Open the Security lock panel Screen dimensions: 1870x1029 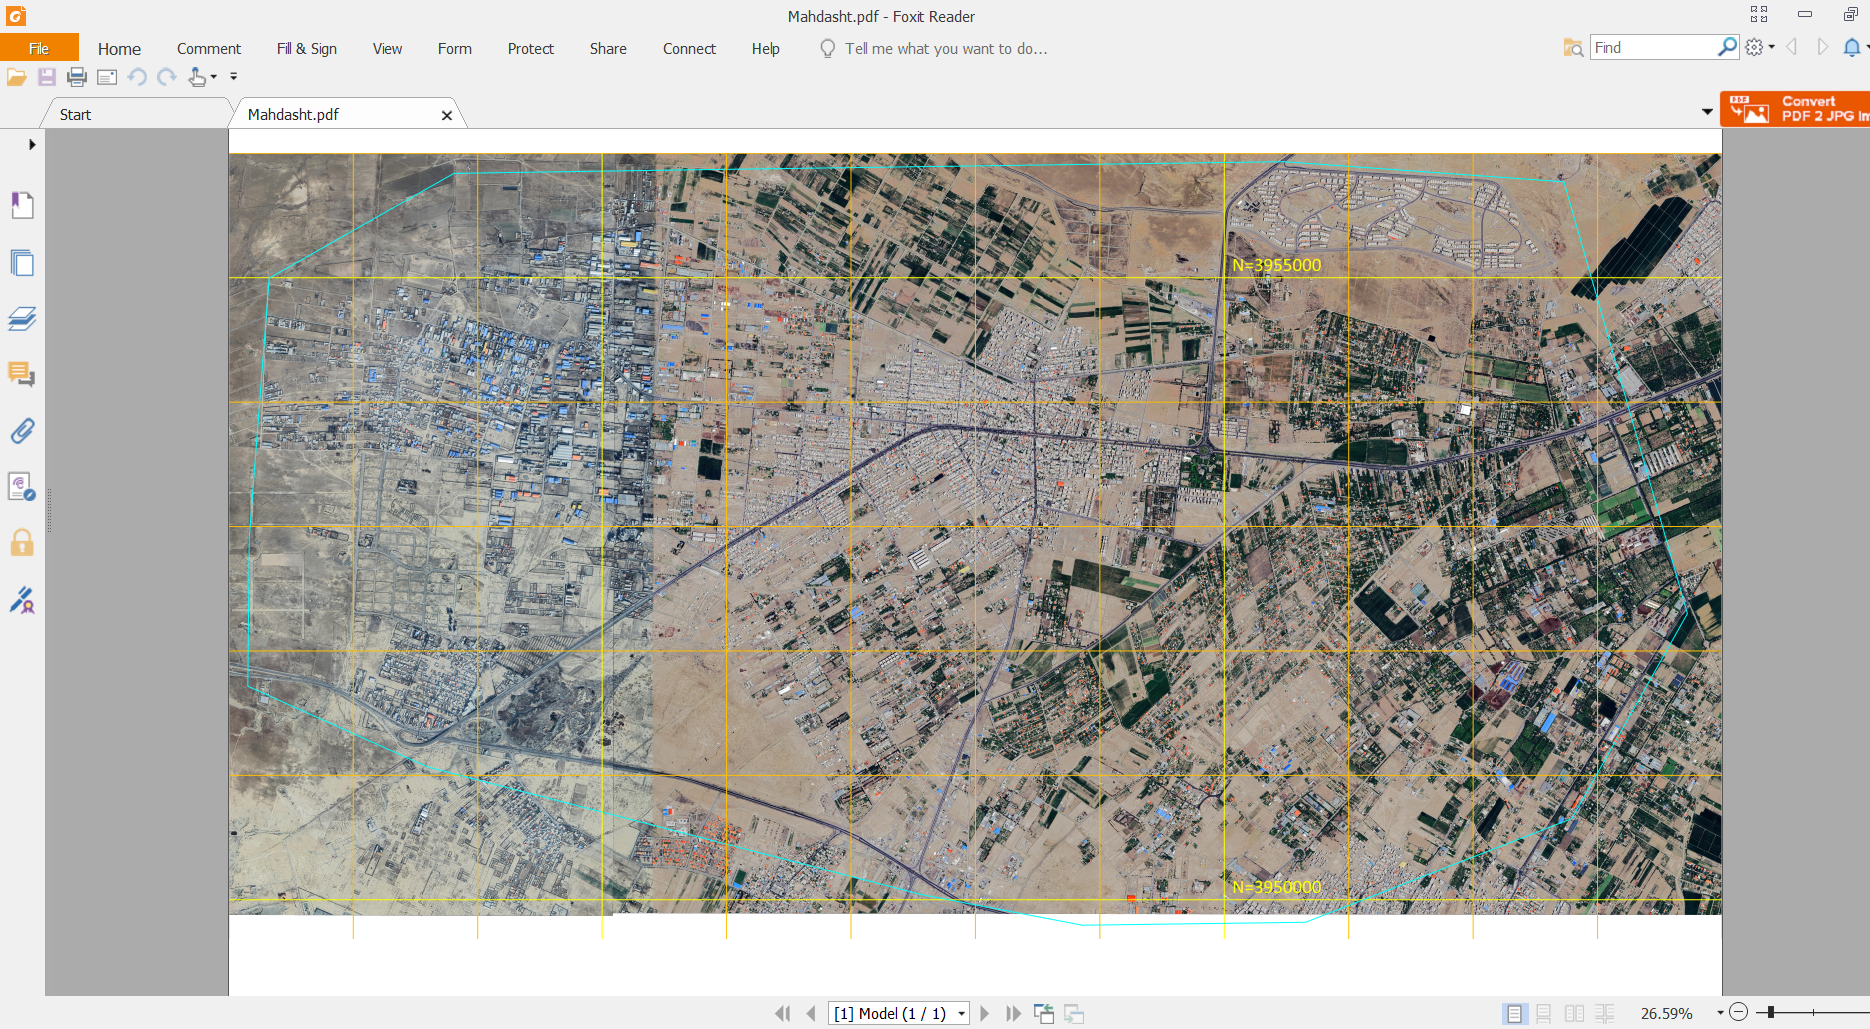coord(22,543)
